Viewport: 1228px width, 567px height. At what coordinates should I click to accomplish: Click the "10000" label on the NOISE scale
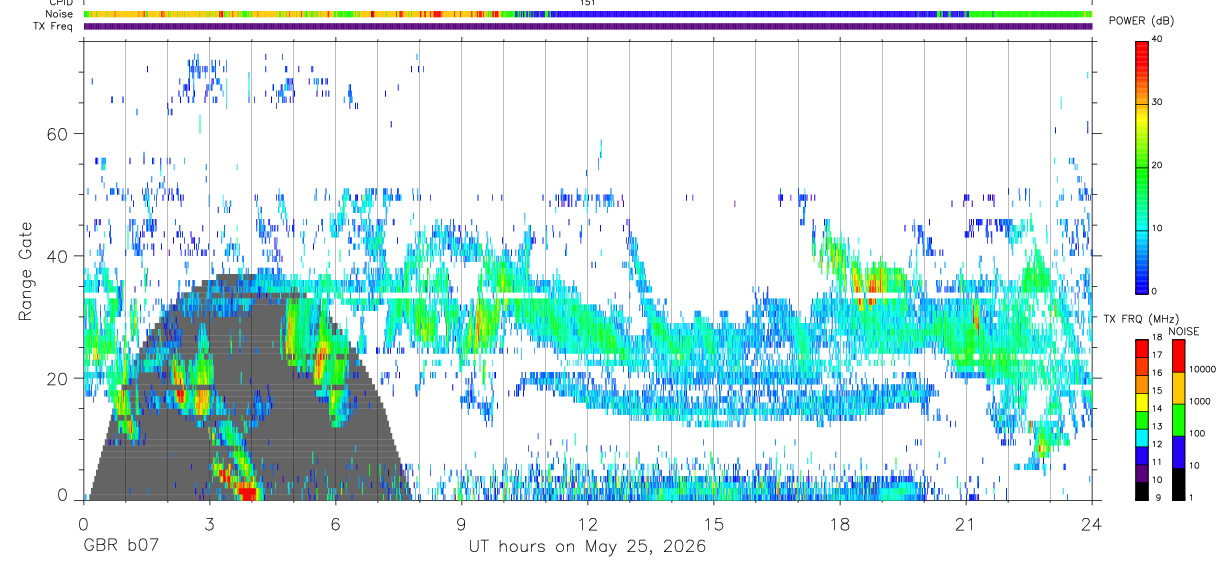1202,369
